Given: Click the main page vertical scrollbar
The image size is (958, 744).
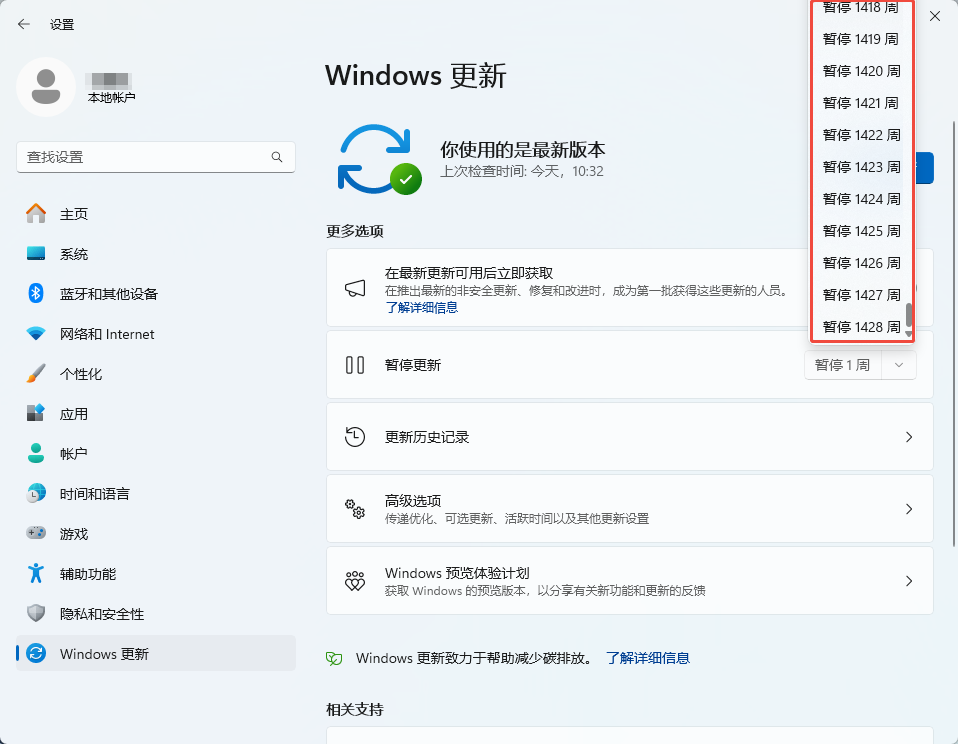Looking at the screenshot, I should pos(954,334).
